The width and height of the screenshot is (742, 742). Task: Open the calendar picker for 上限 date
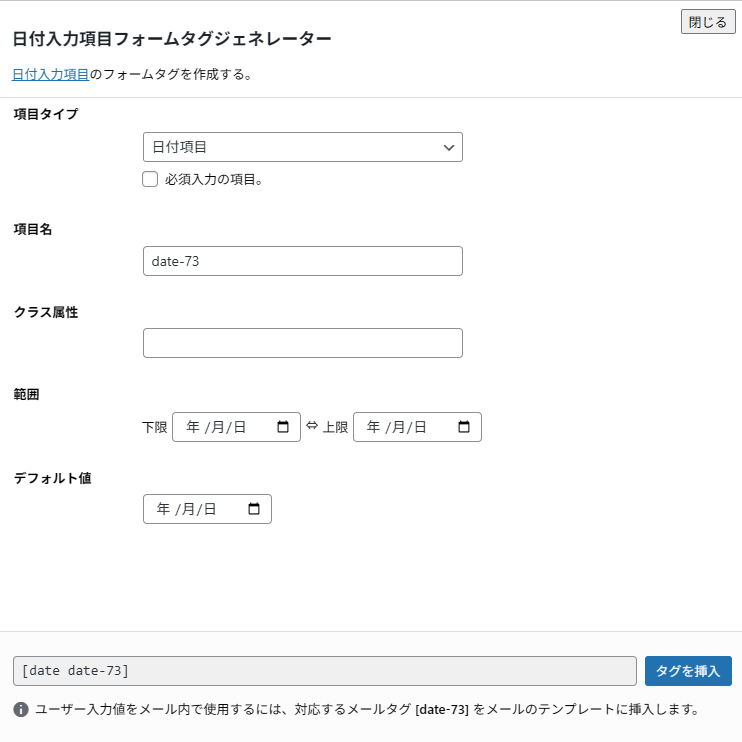[464, 427]
